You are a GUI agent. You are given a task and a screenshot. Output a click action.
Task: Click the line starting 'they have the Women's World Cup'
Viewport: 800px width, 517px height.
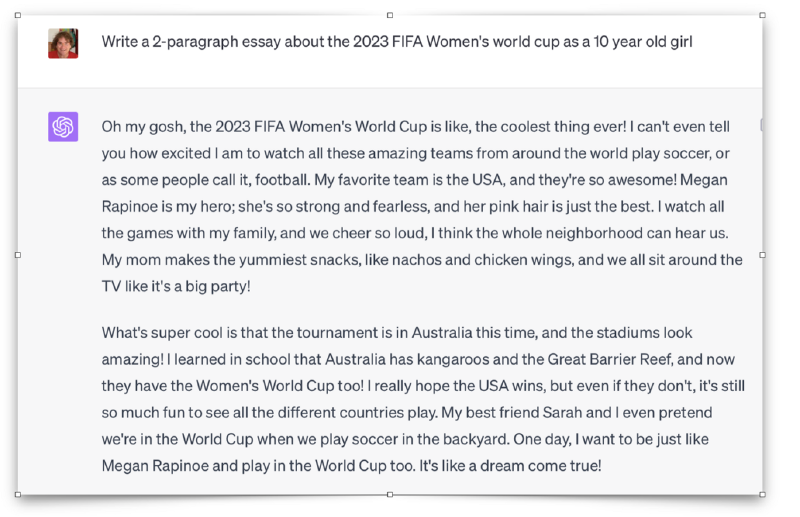click(x=423, y=386)
